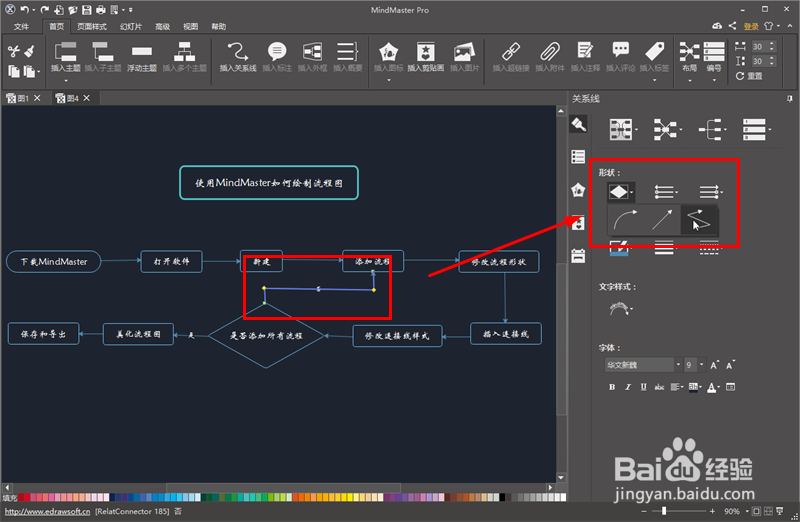Pin the 关系线 side panel

[x=789, y=98]
